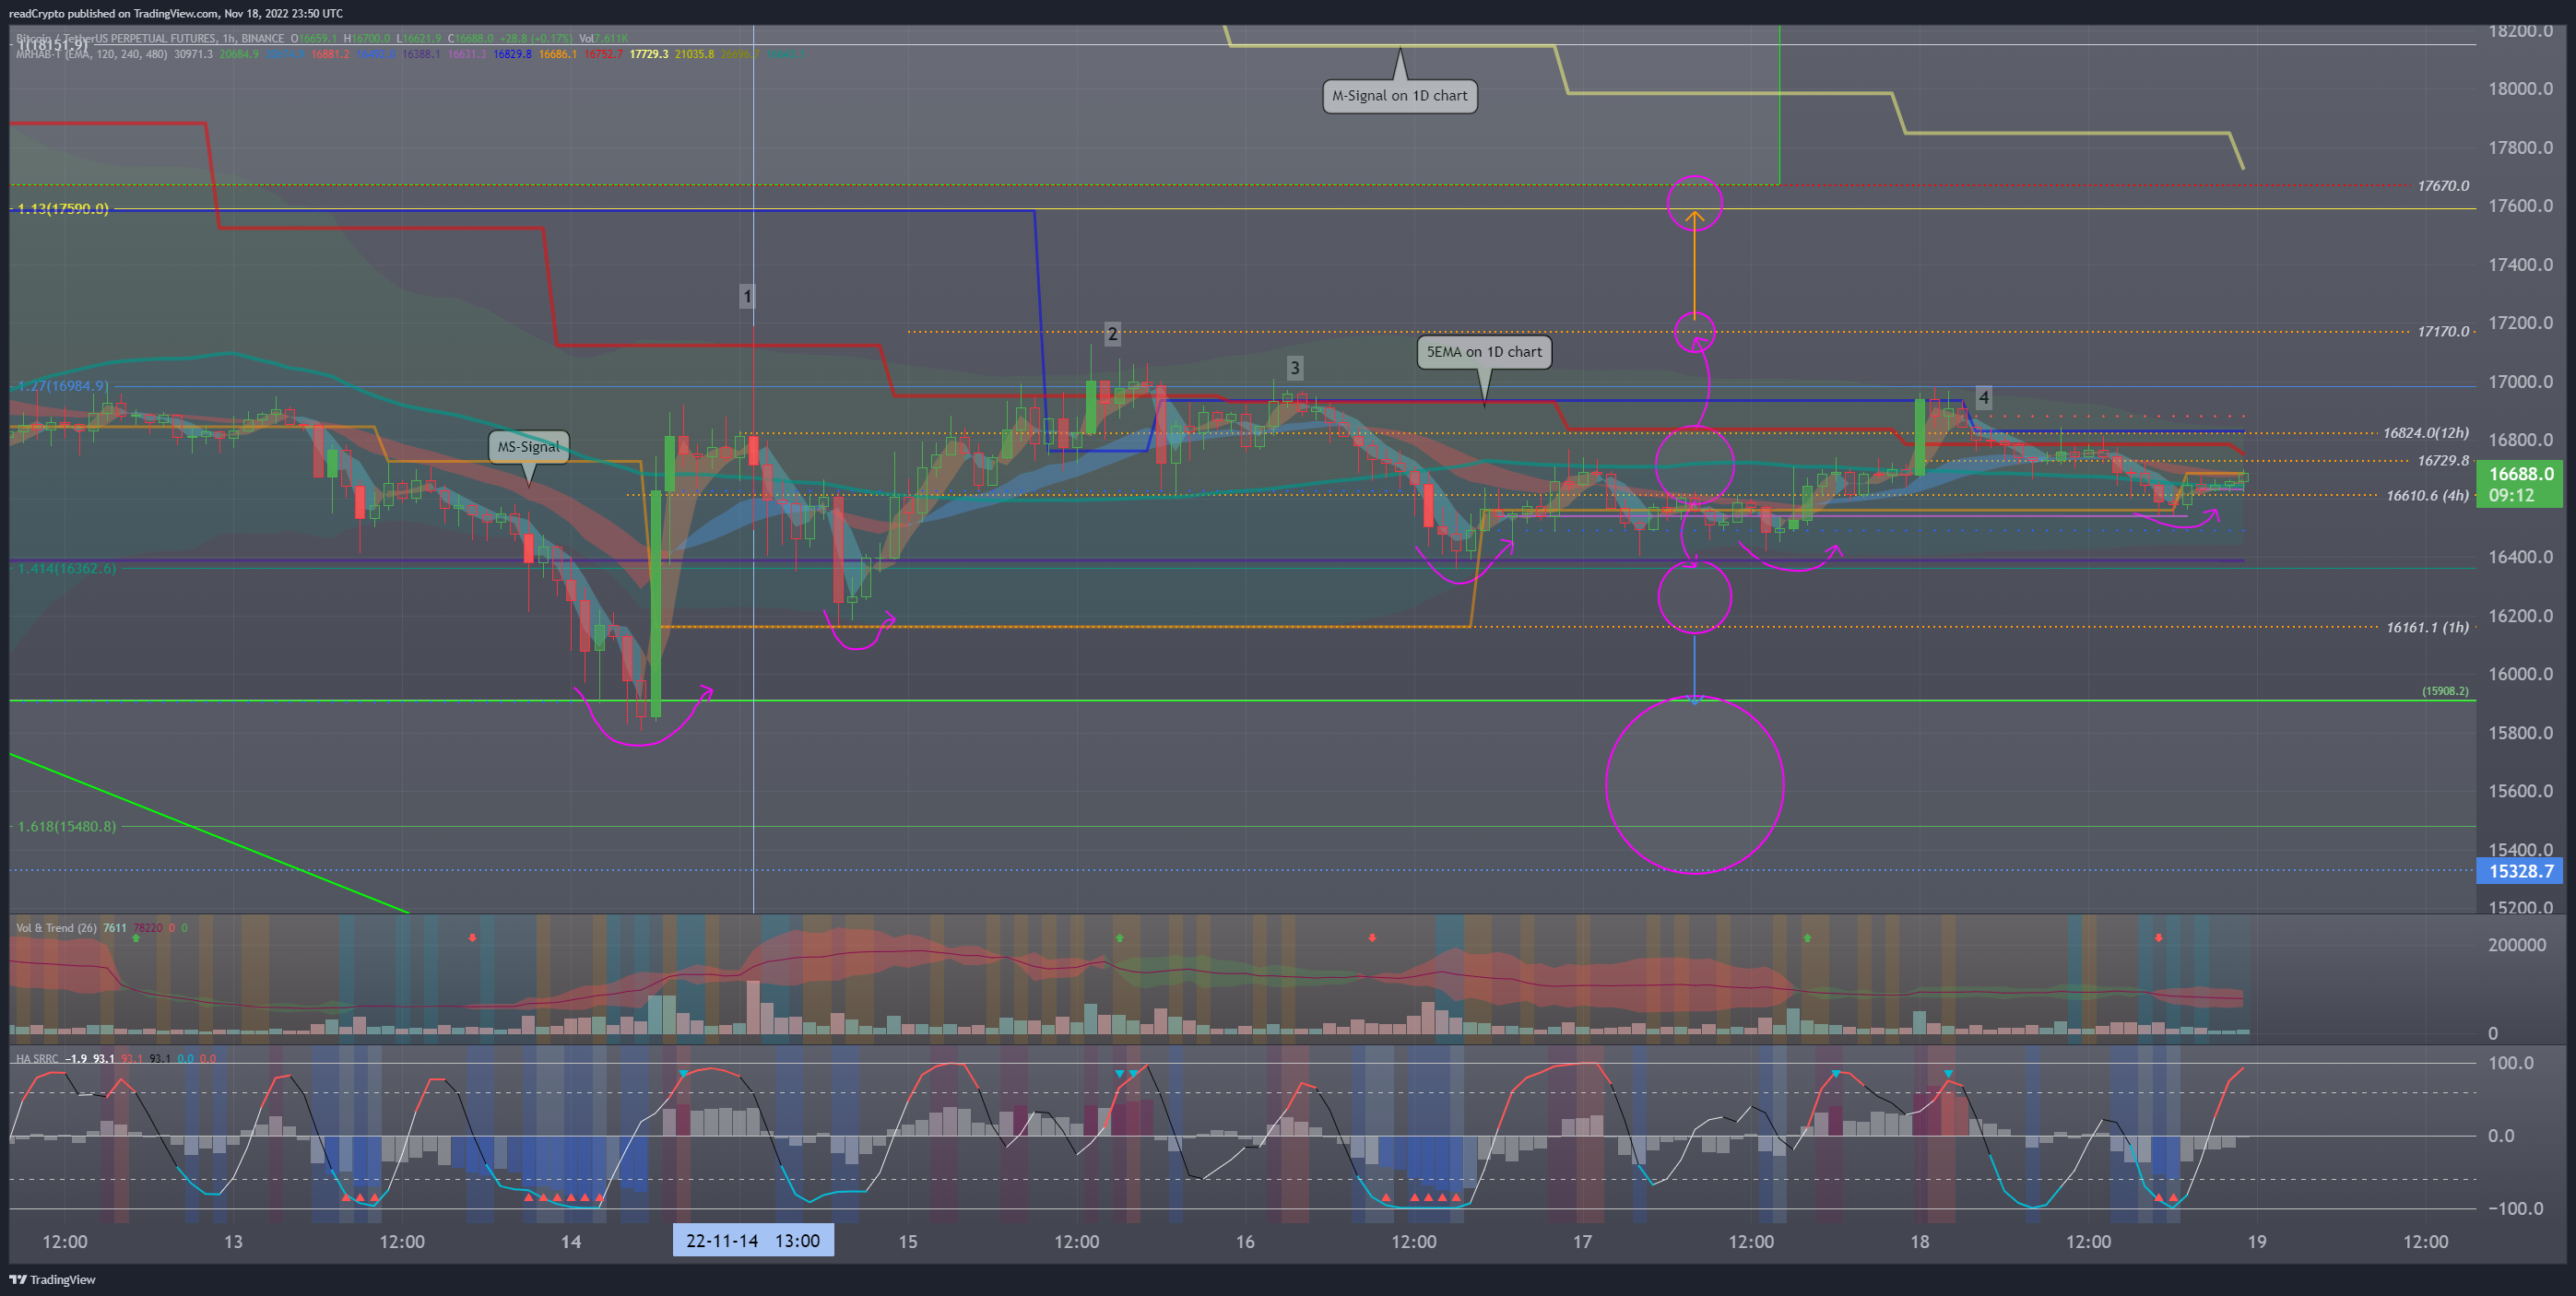Click the '19' date on the time axis
The height and width of the screenshot is (1296, 2576).
(2257, 1241)
